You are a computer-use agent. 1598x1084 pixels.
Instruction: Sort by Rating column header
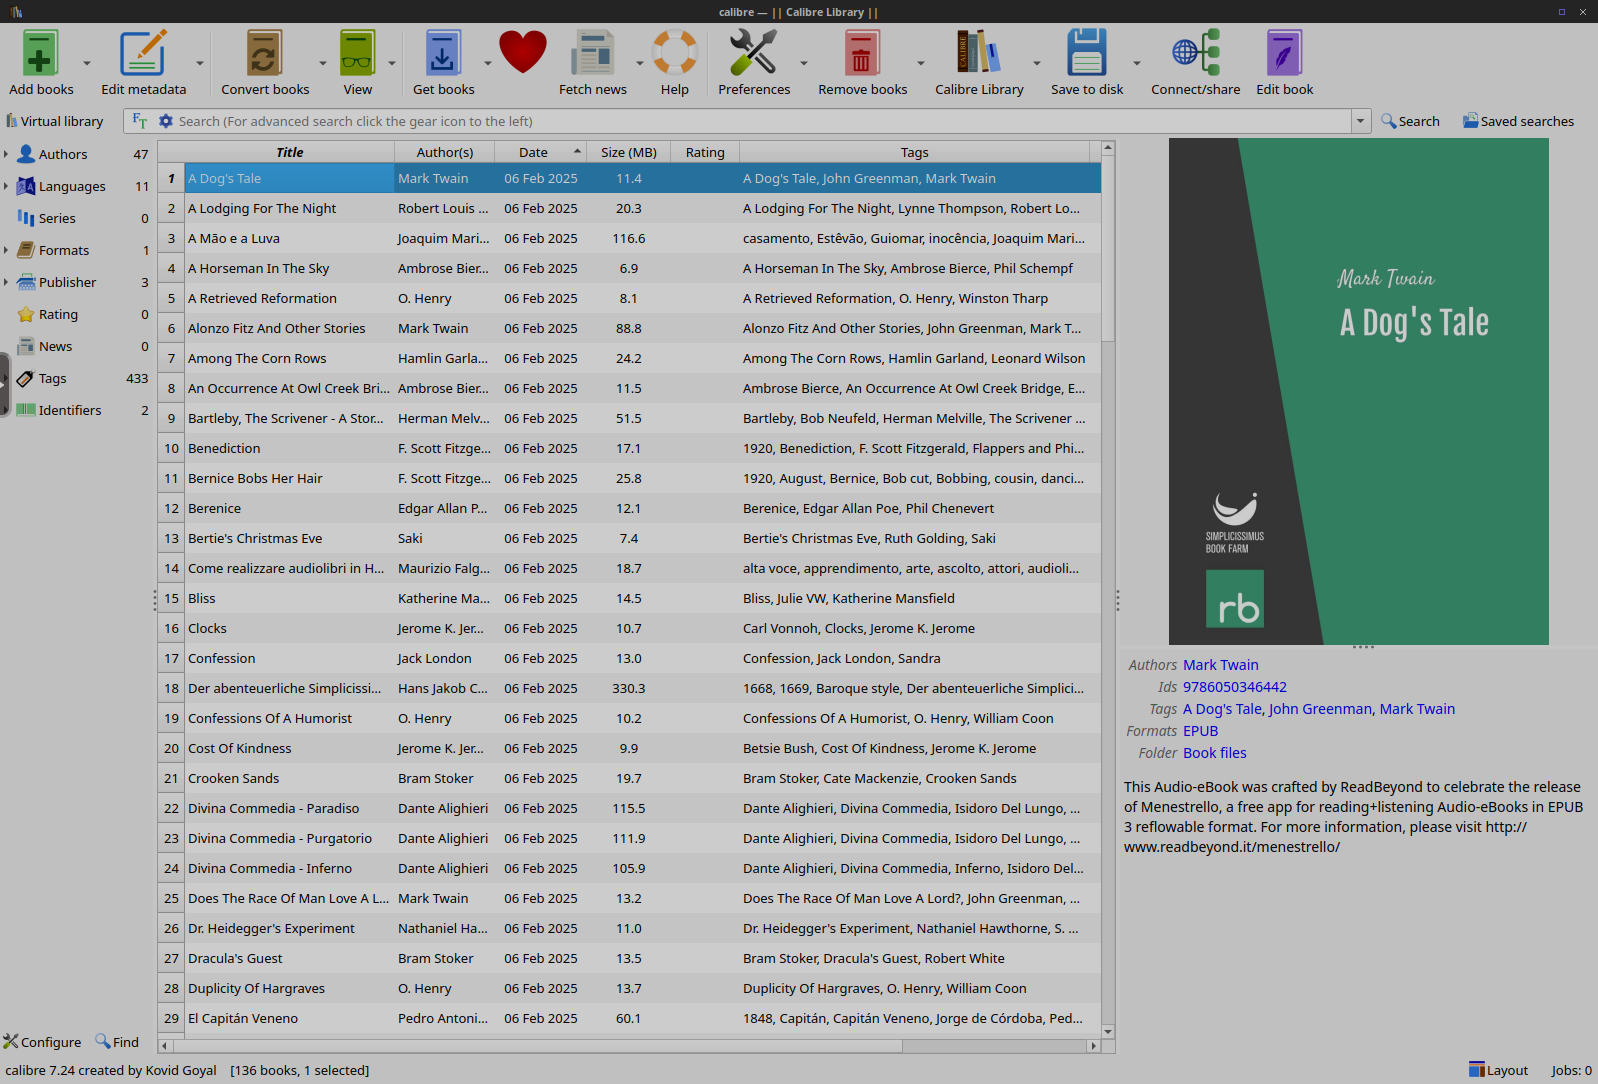[705, 152]
